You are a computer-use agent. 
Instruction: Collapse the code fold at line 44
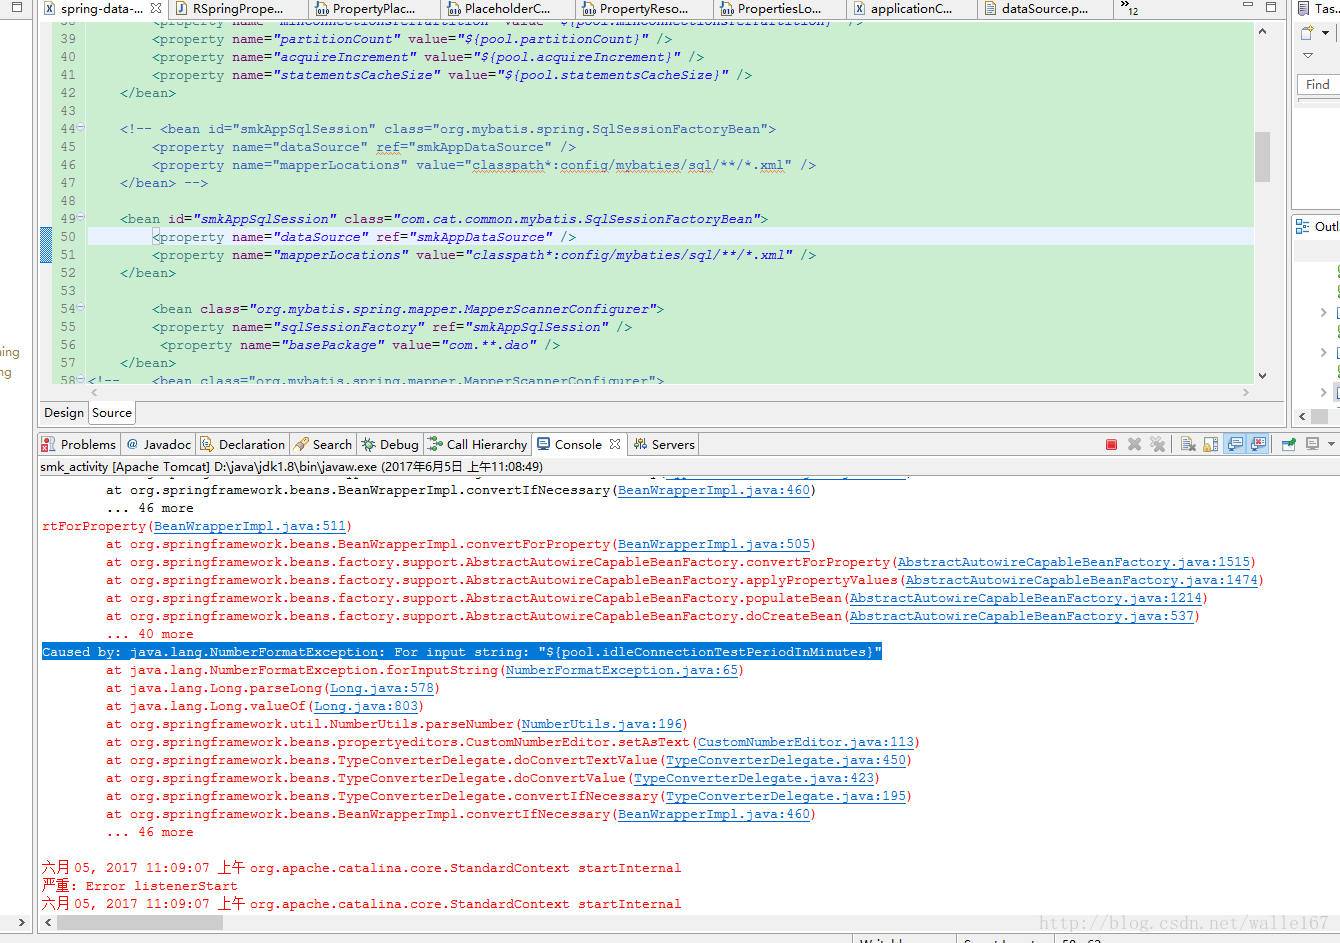tap(81, 128)
